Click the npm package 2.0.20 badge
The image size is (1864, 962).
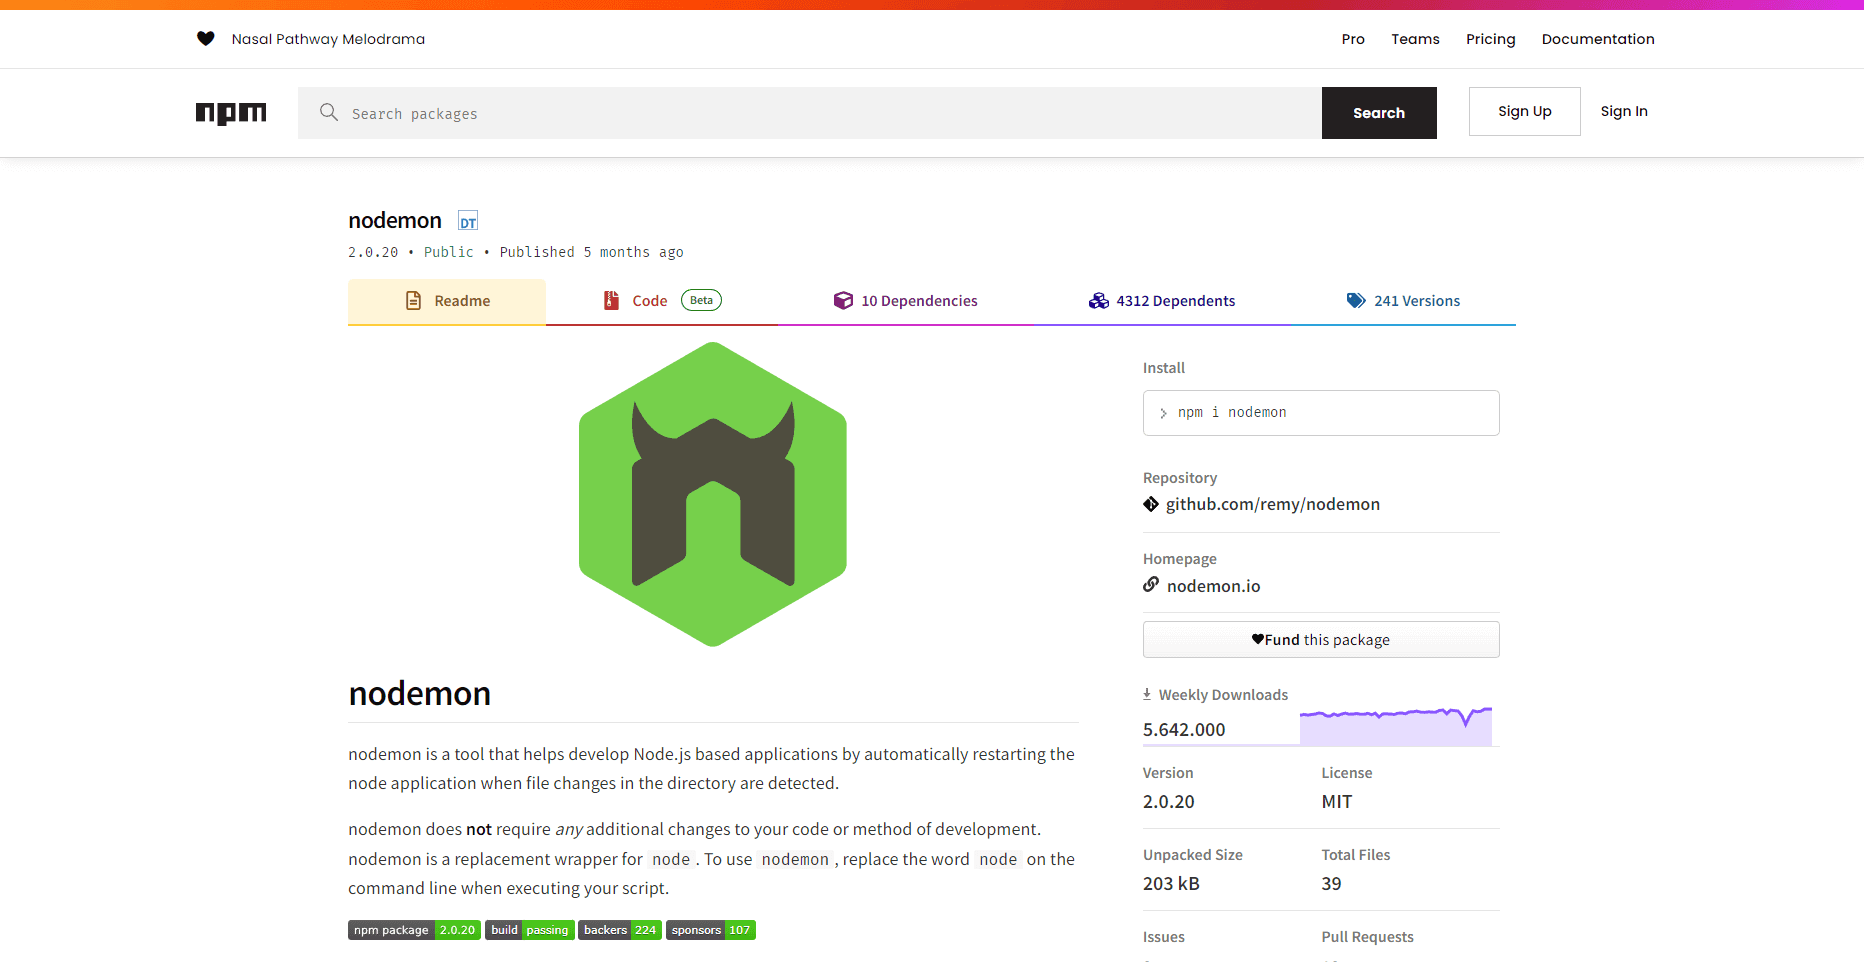[x=414, y=930]
